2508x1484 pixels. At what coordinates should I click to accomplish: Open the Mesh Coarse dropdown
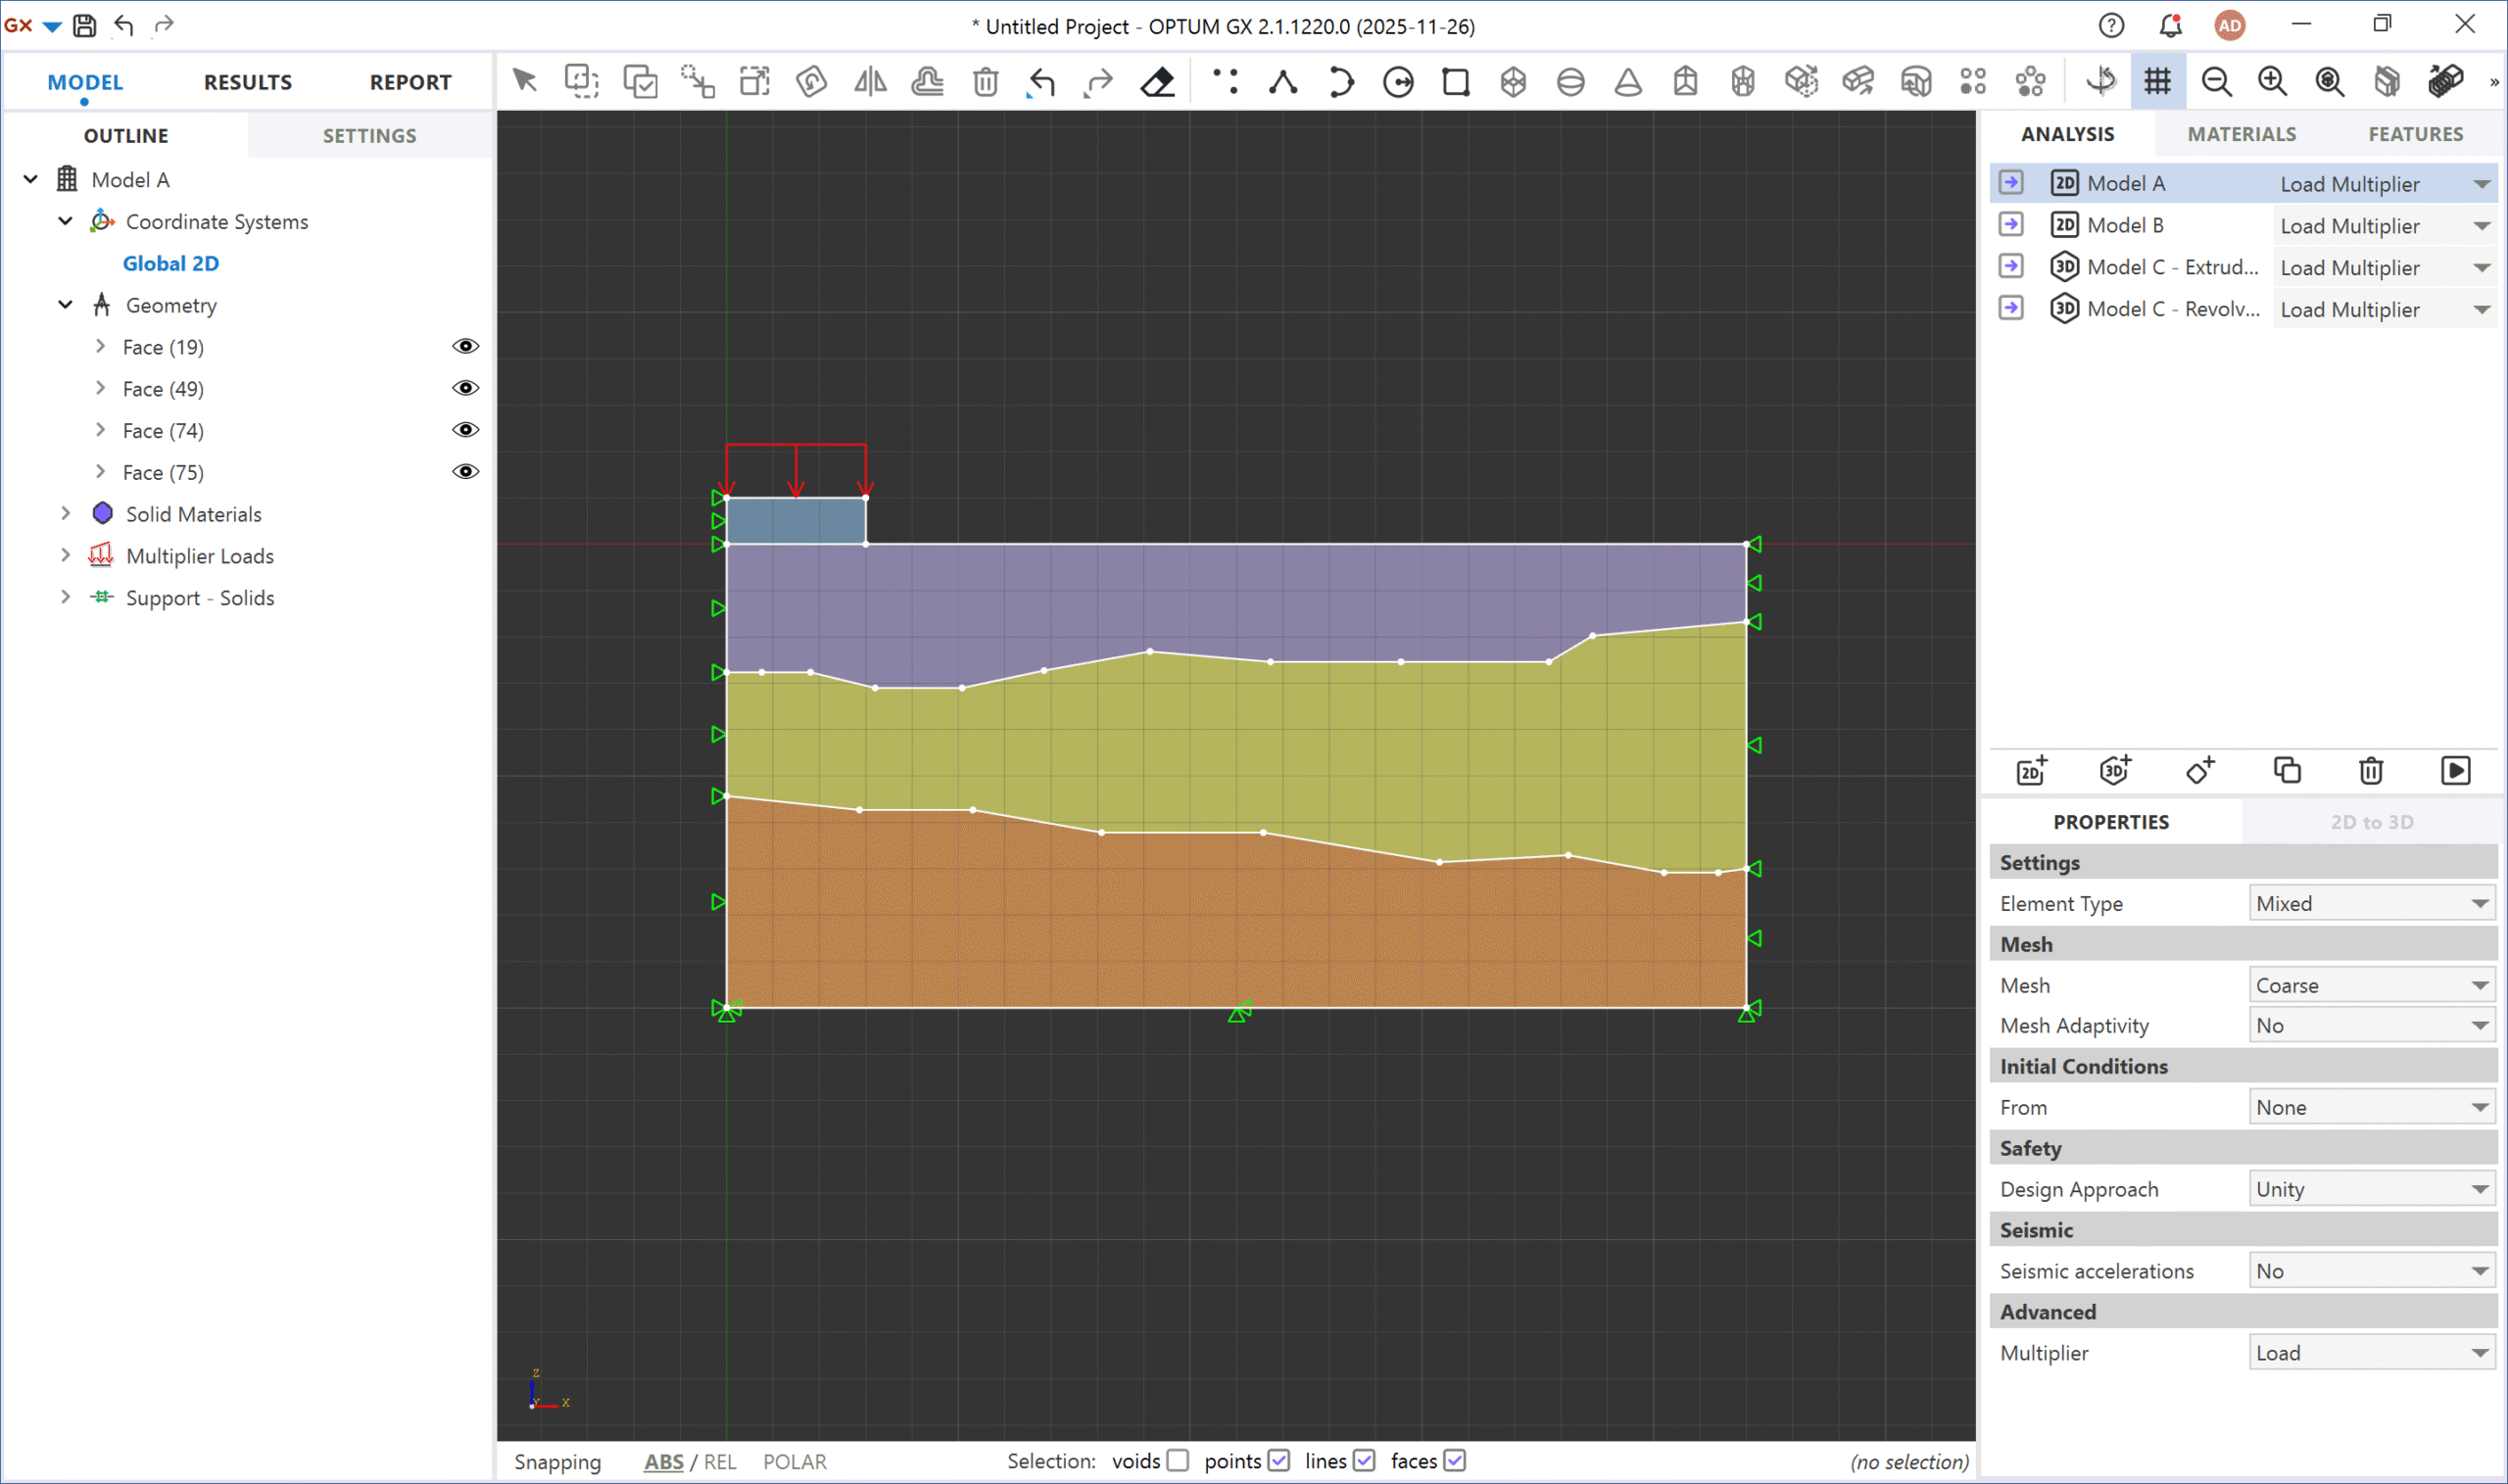click(2371, 985)
